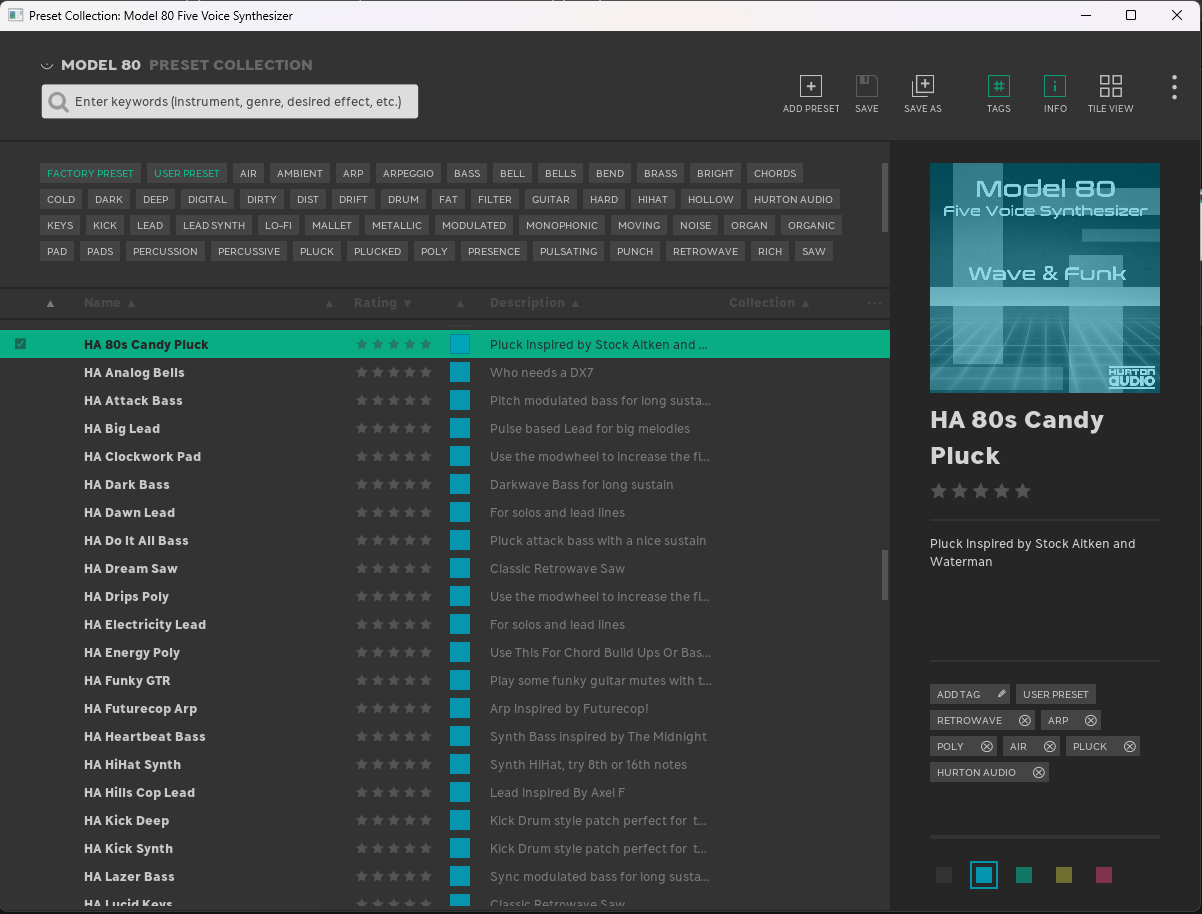Remove the POLY tag from preset
The image size is (1202, 914).
coord(987,746)
